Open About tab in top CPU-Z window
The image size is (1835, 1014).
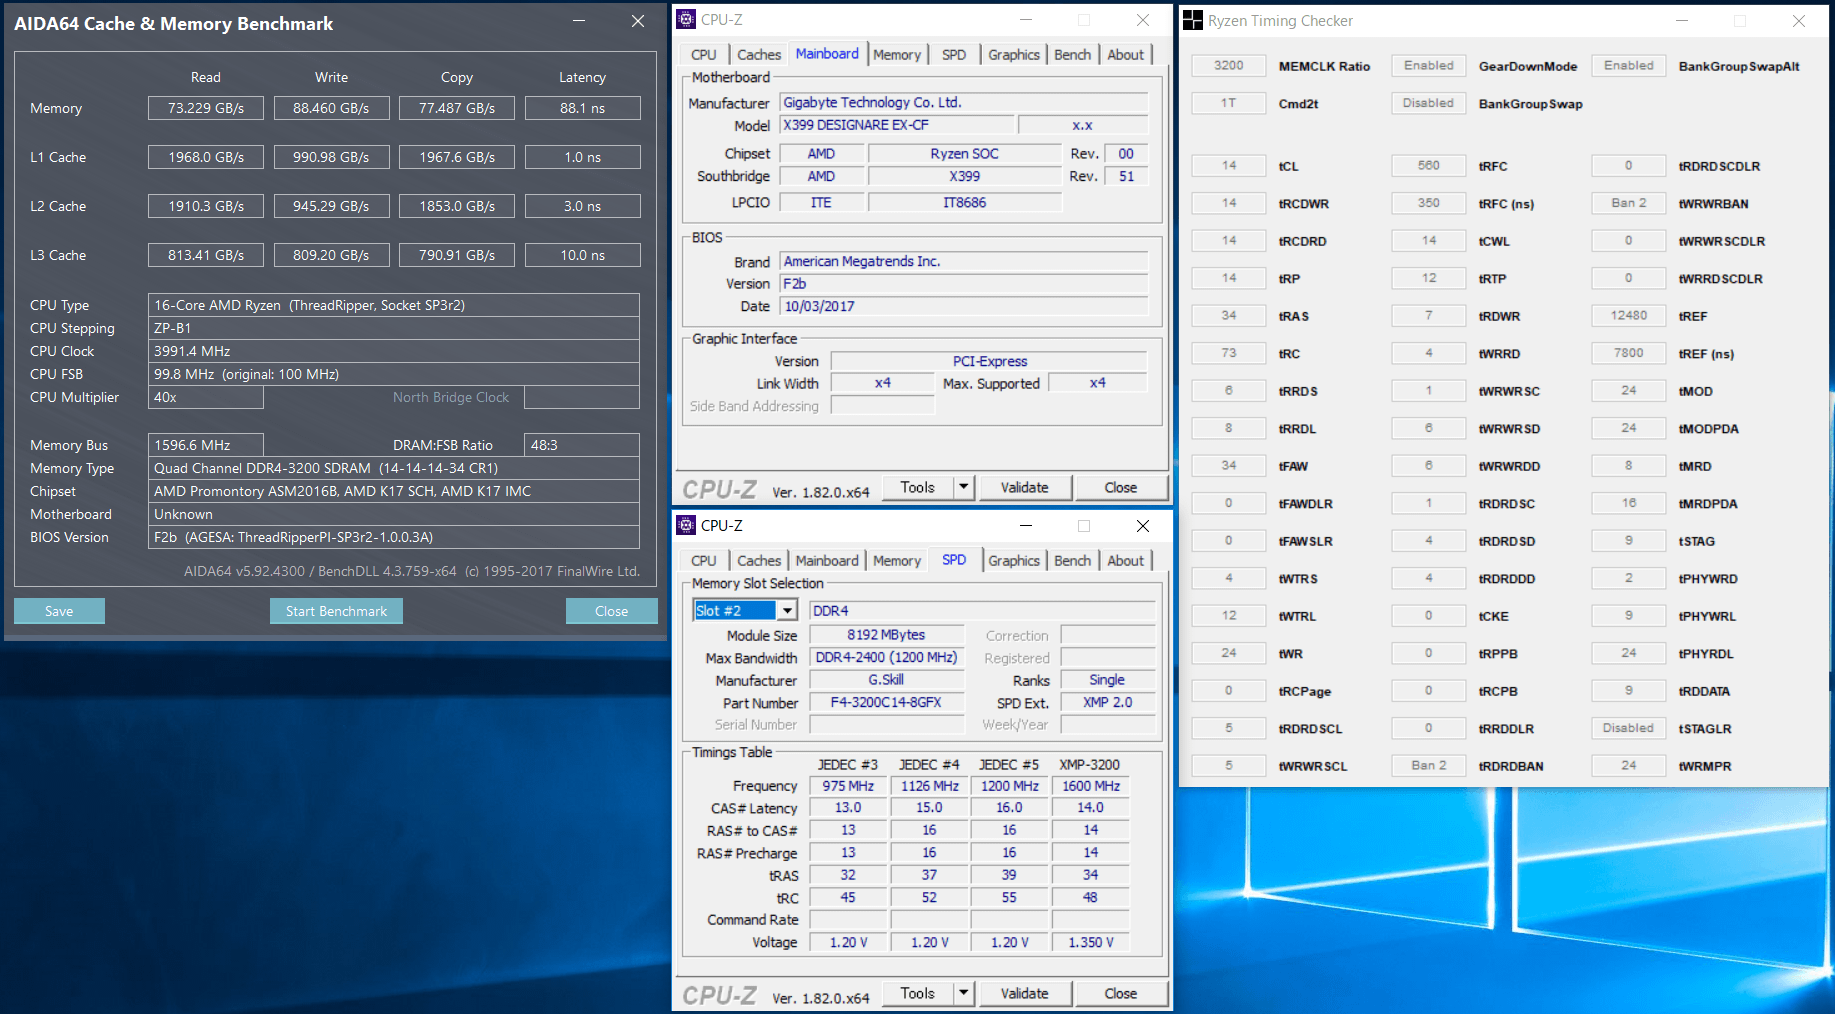(1126, 55)
